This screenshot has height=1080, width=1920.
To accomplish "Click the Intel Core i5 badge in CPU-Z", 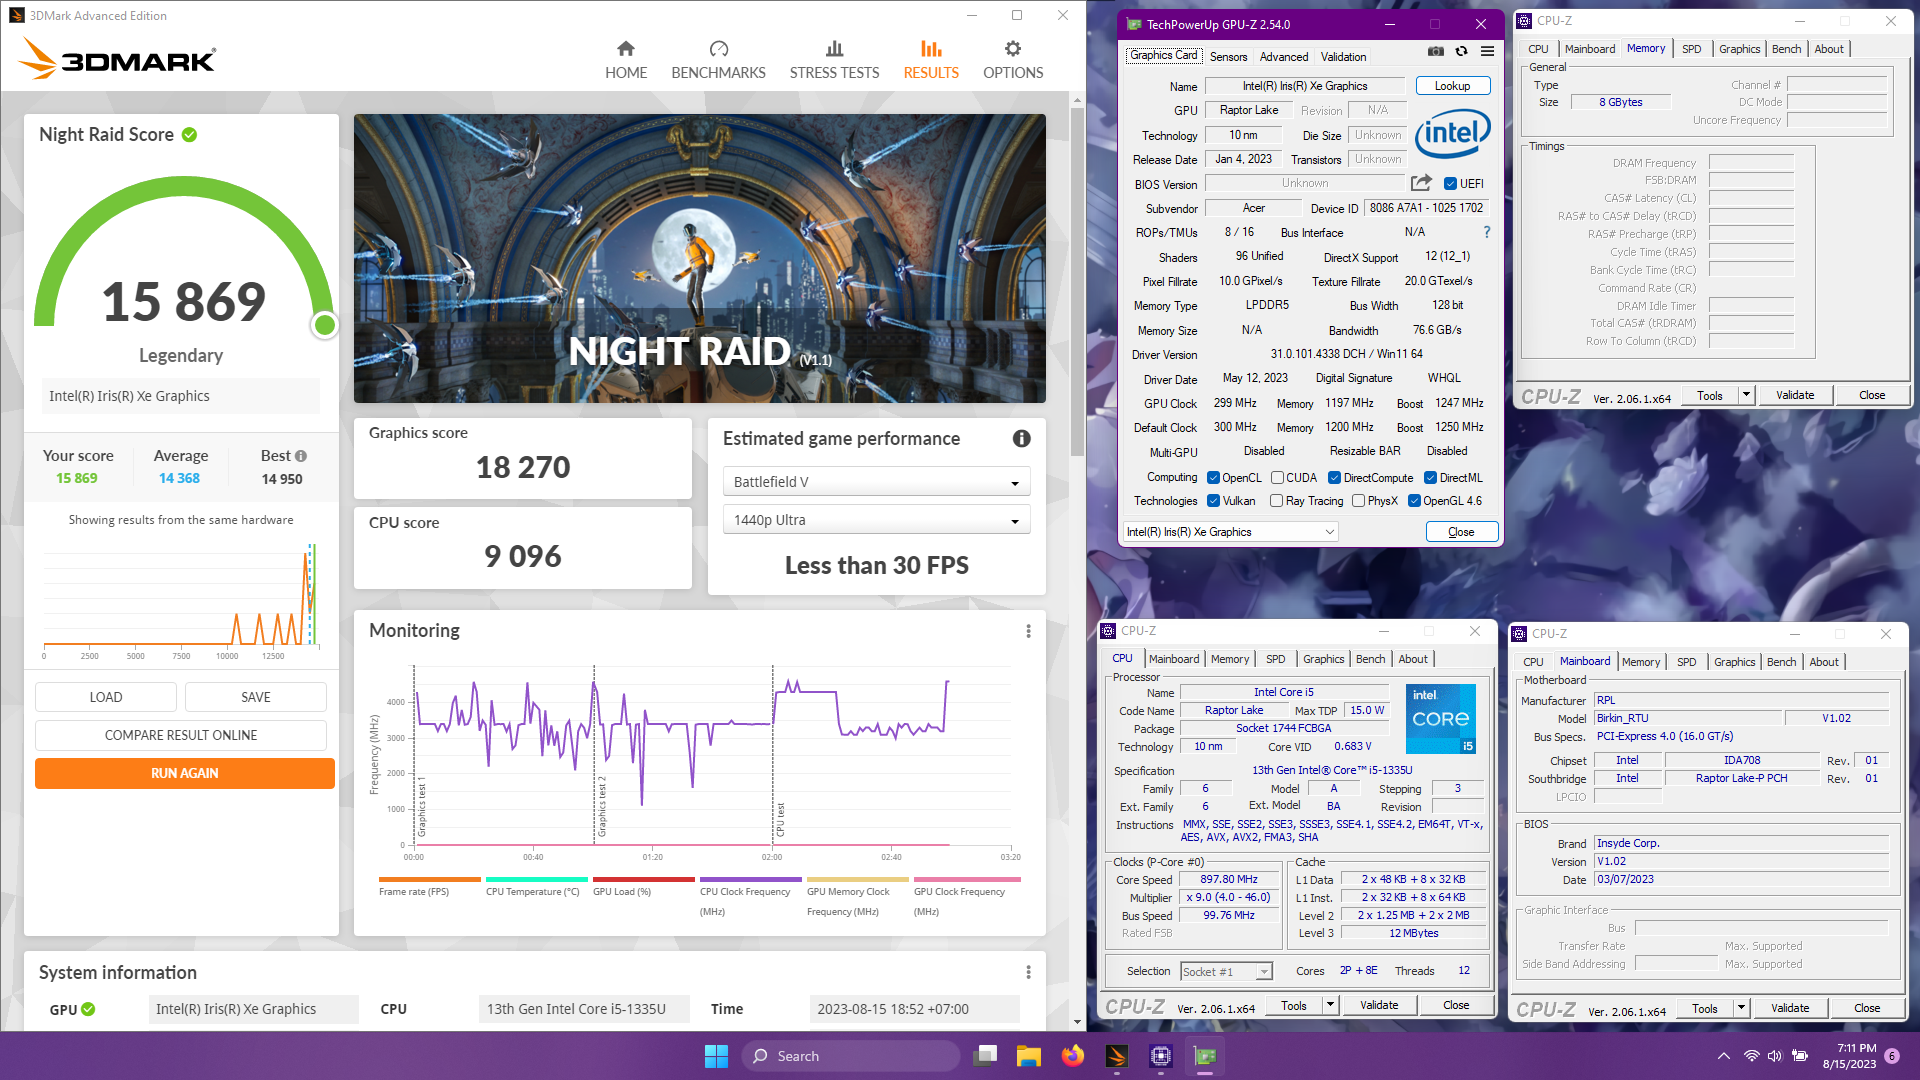I will point(1440,719).
